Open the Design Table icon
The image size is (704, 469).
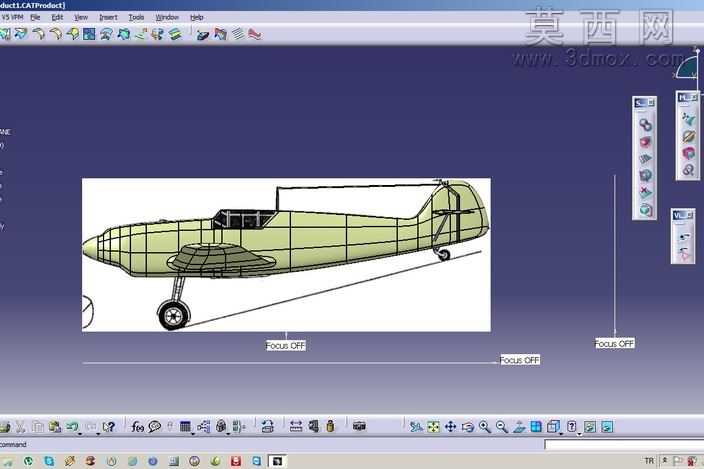point(185,426)
